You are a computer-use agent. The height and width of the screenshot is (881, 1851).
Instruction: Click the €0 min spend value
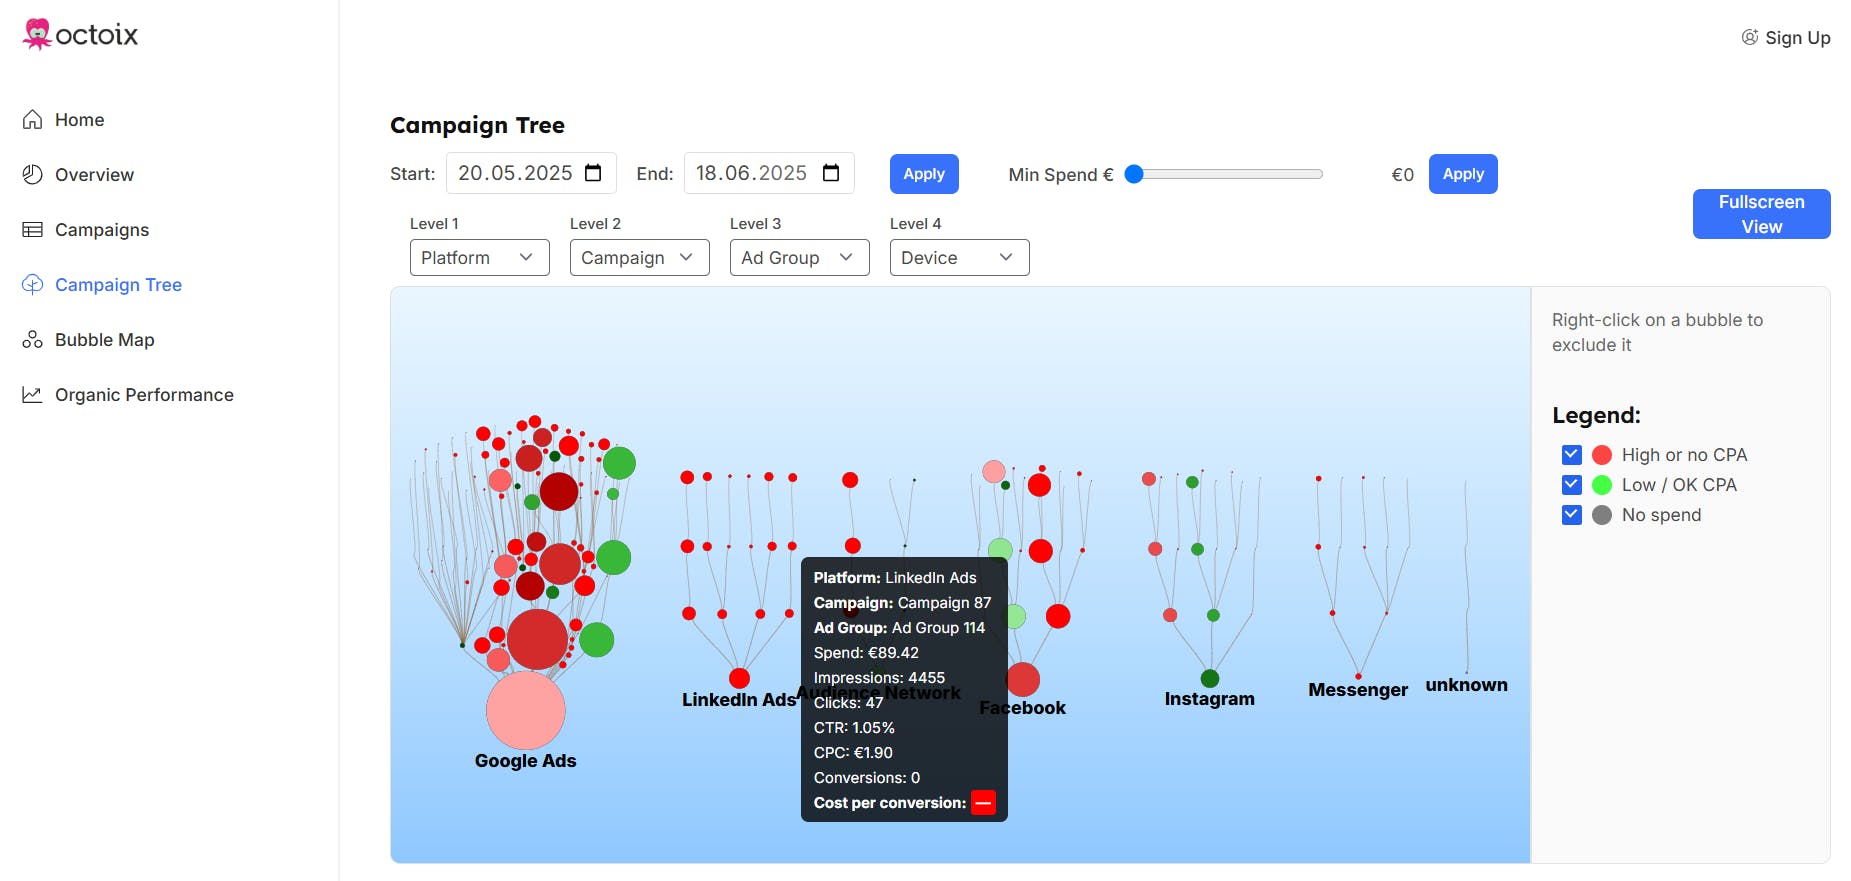[x=1403, y=175]
